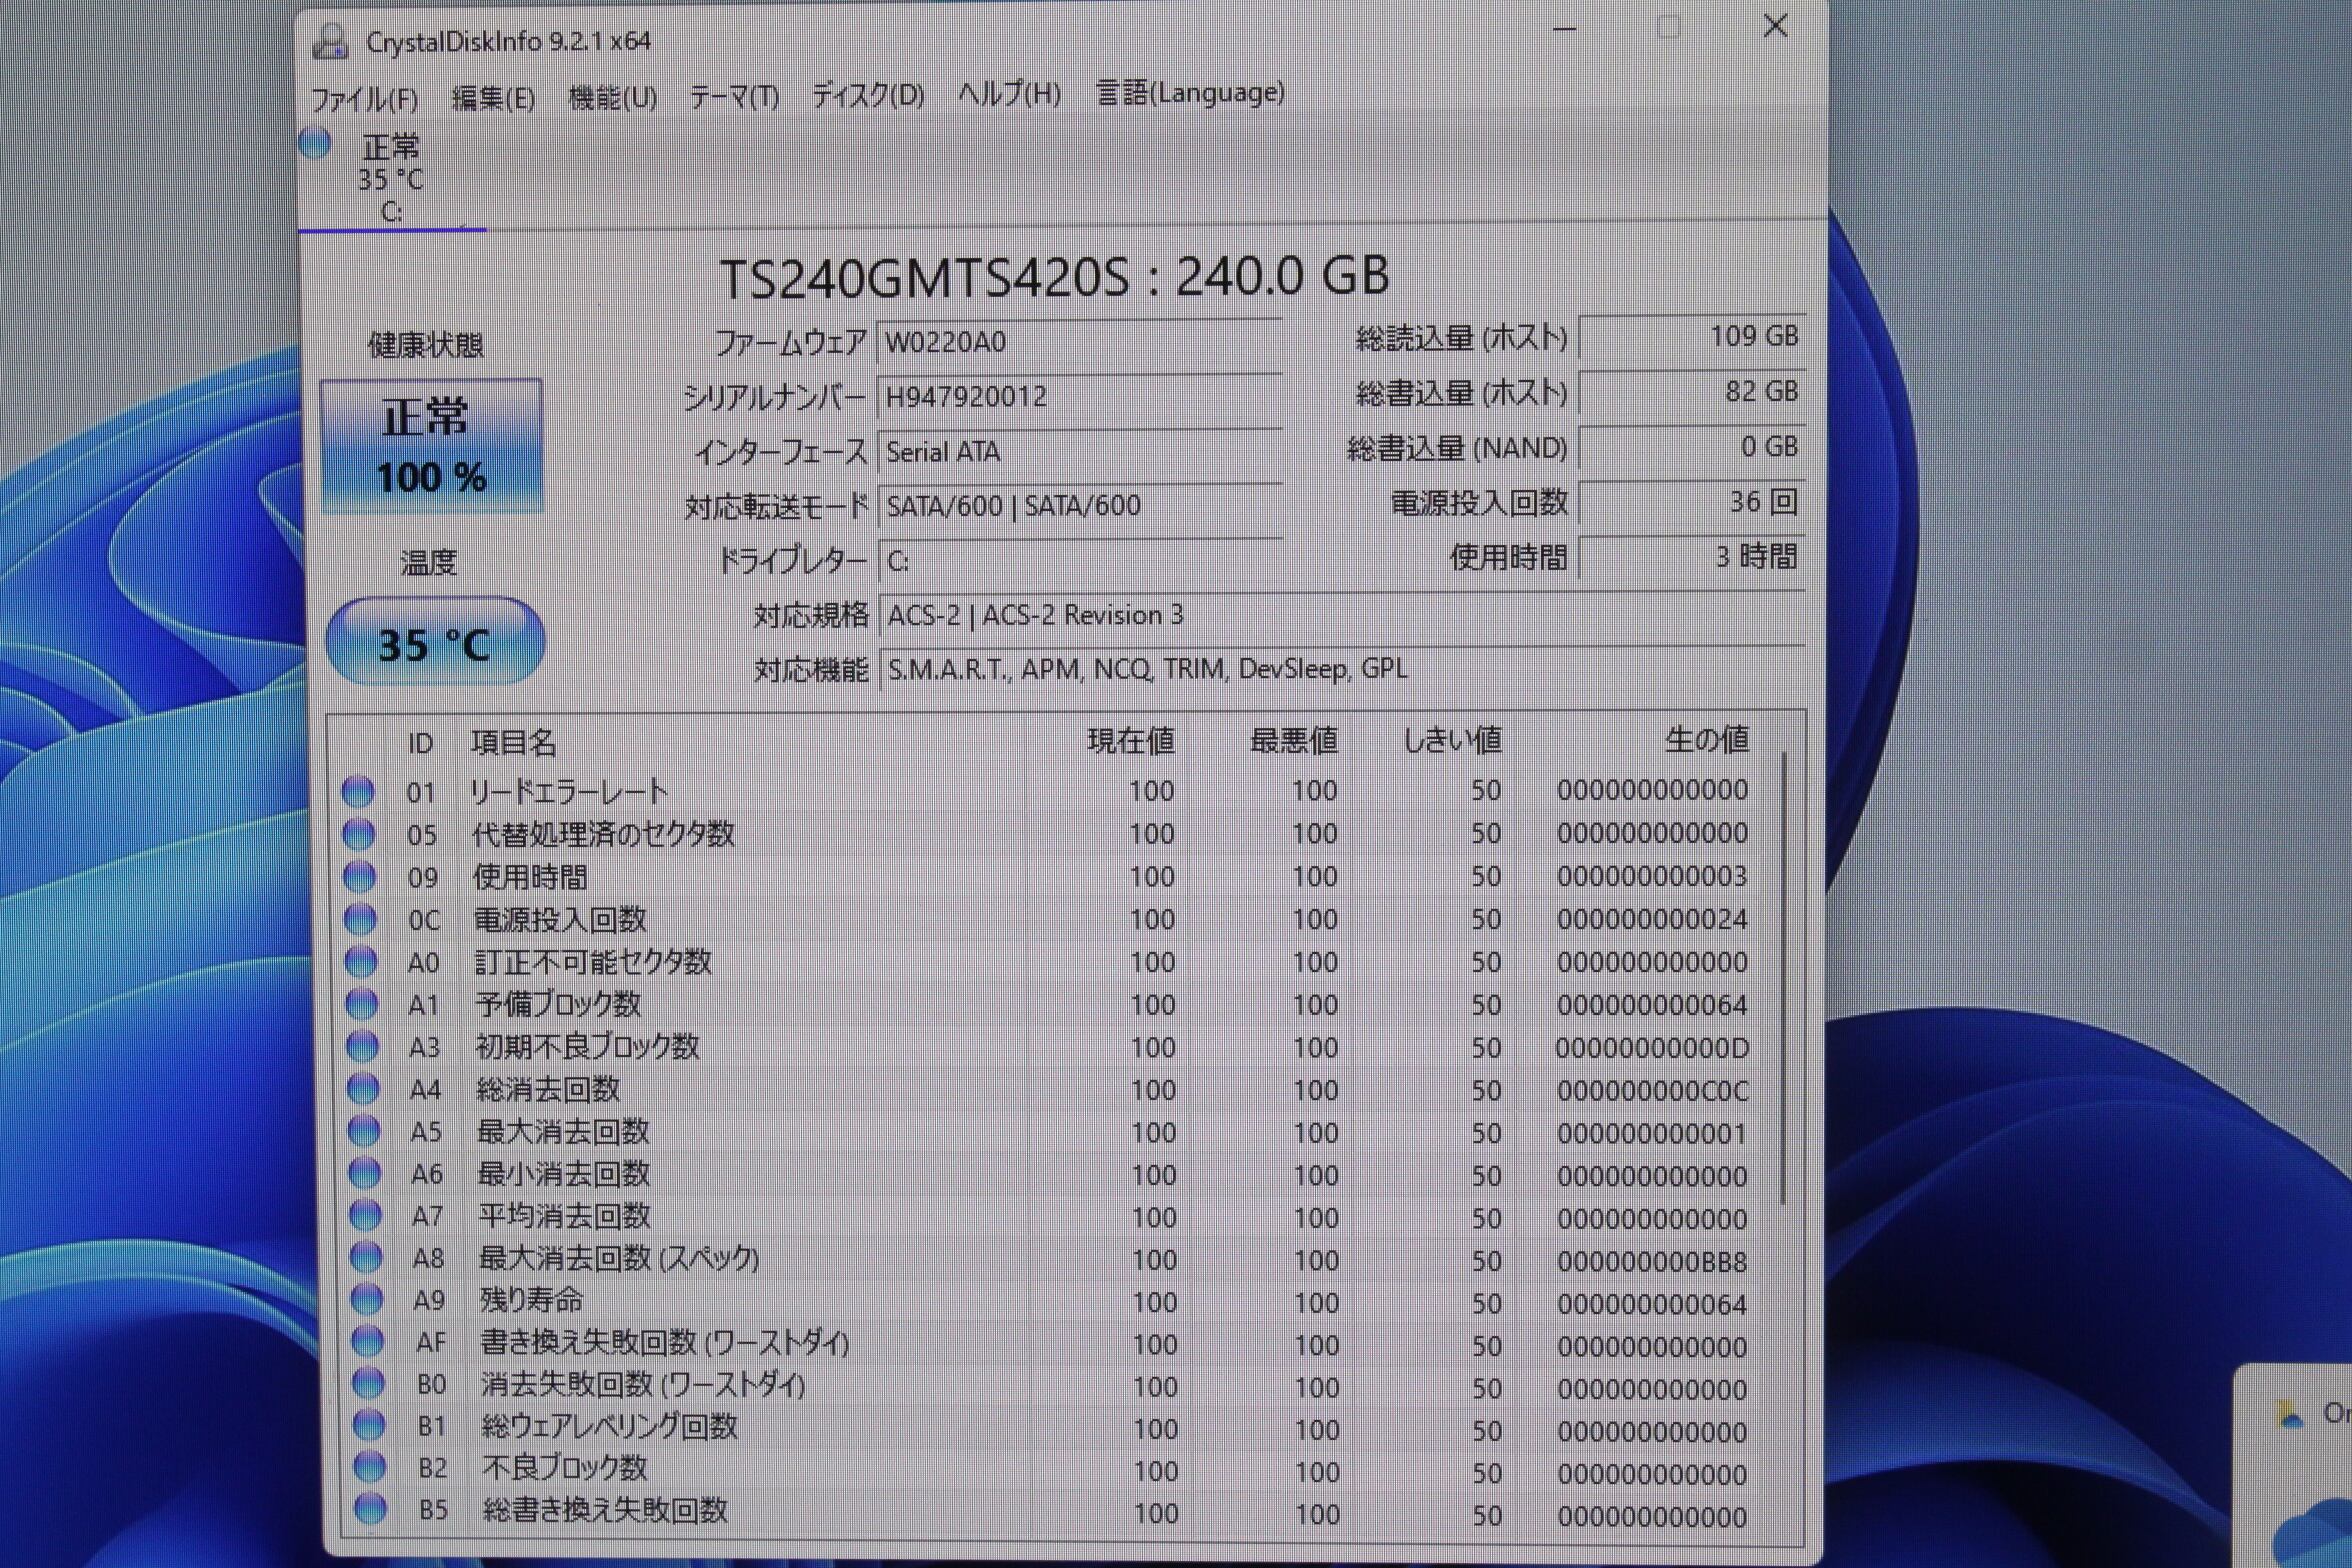Click status icon for B2 不良ブロック数
This screenshot has width=2352, height=1568.
click(x=370, y=1468)
